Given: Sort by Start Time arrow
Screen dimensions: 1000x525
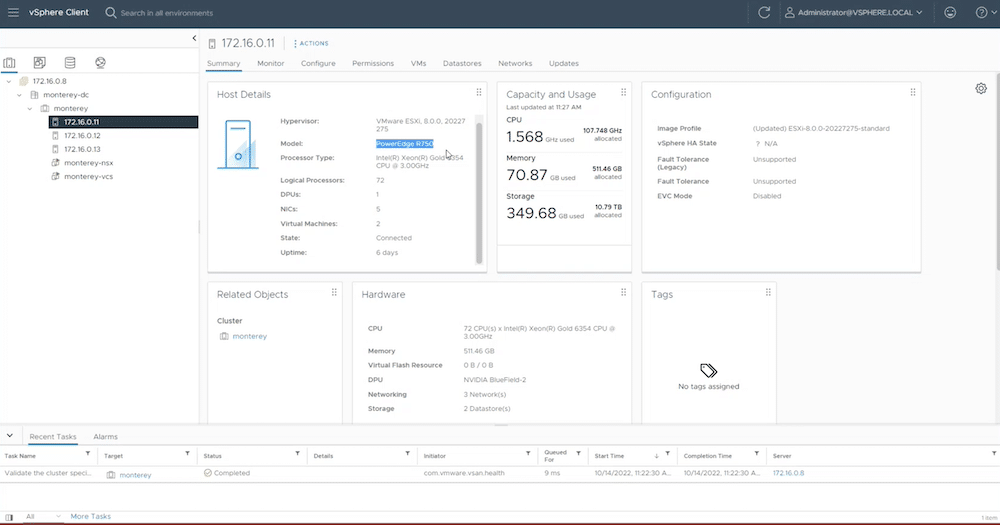Looking at the screenshot, I should [x=656, y=455].
